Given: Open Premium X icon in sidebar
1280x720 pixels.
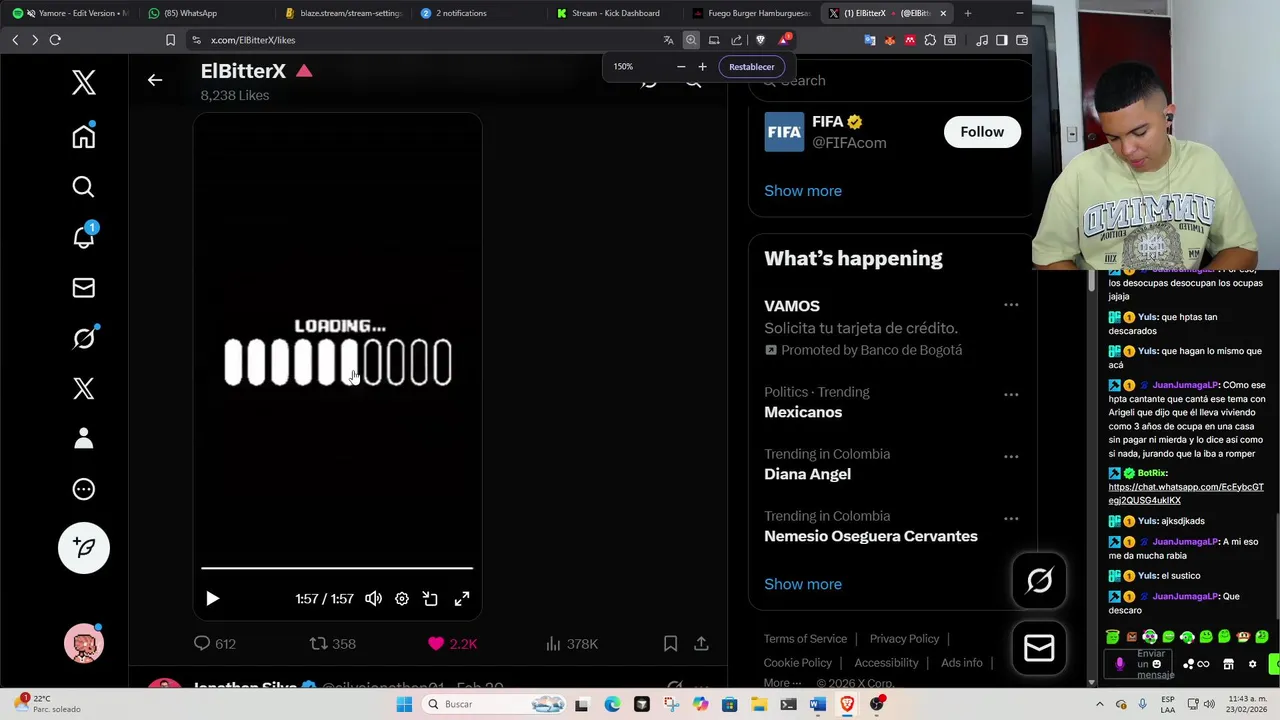Looking at the screenshot, I should click(x=84, y=388).
